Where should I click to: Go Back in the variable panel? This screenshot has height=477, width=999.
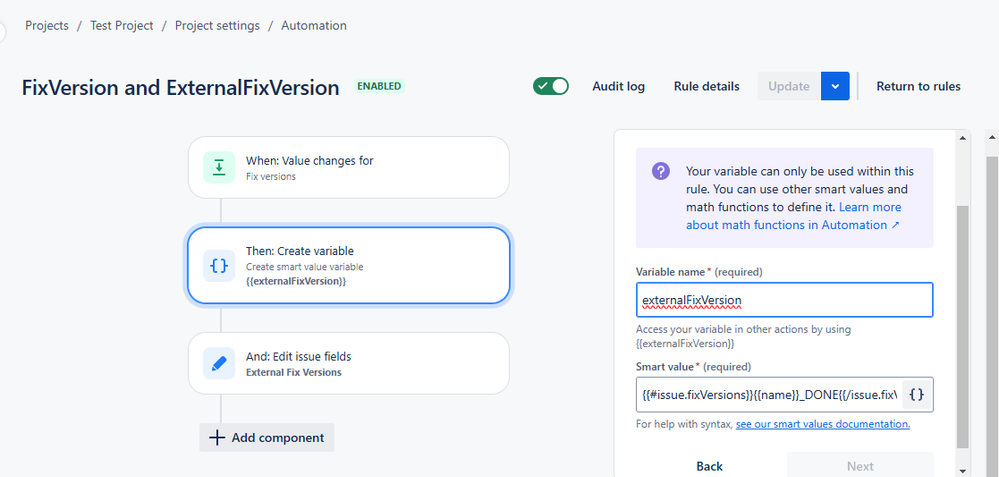point(709,466)
